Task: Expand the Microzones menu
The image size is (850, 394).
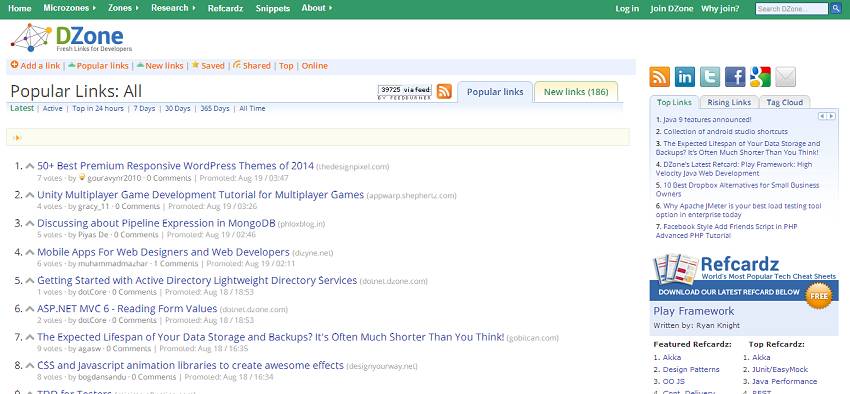Action: 69,8
